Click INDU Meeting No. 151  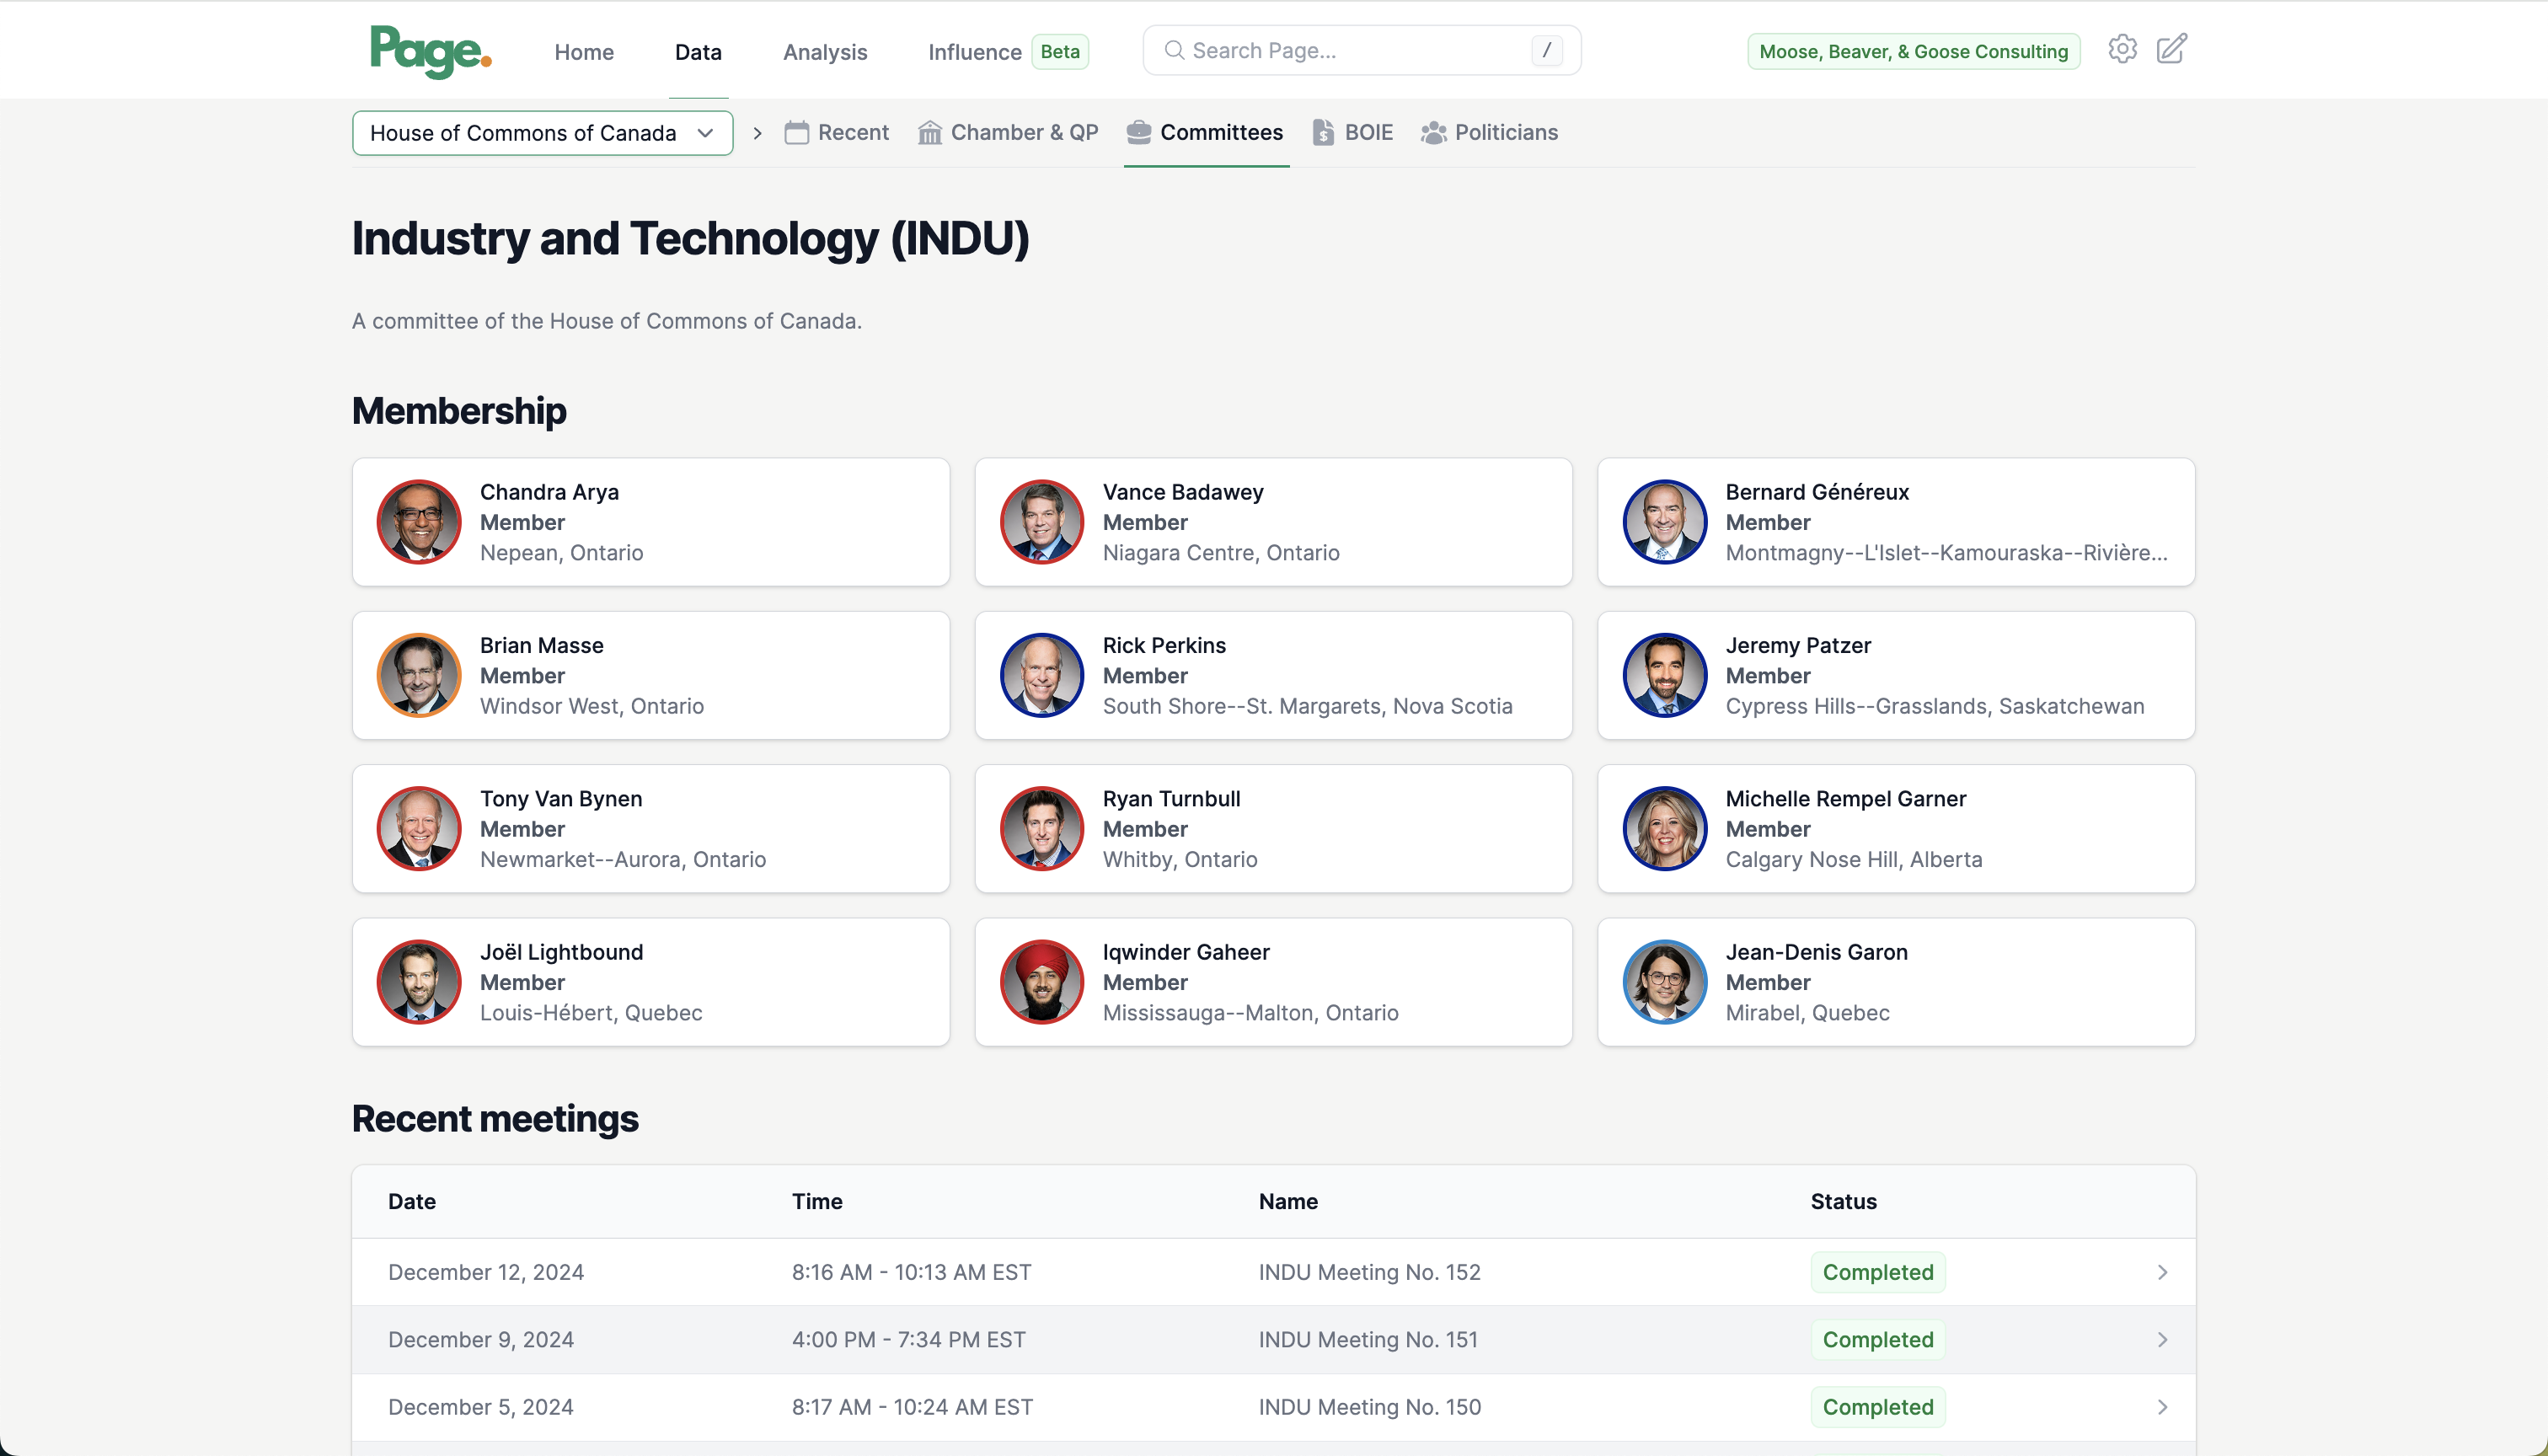coord(1368,1339)
